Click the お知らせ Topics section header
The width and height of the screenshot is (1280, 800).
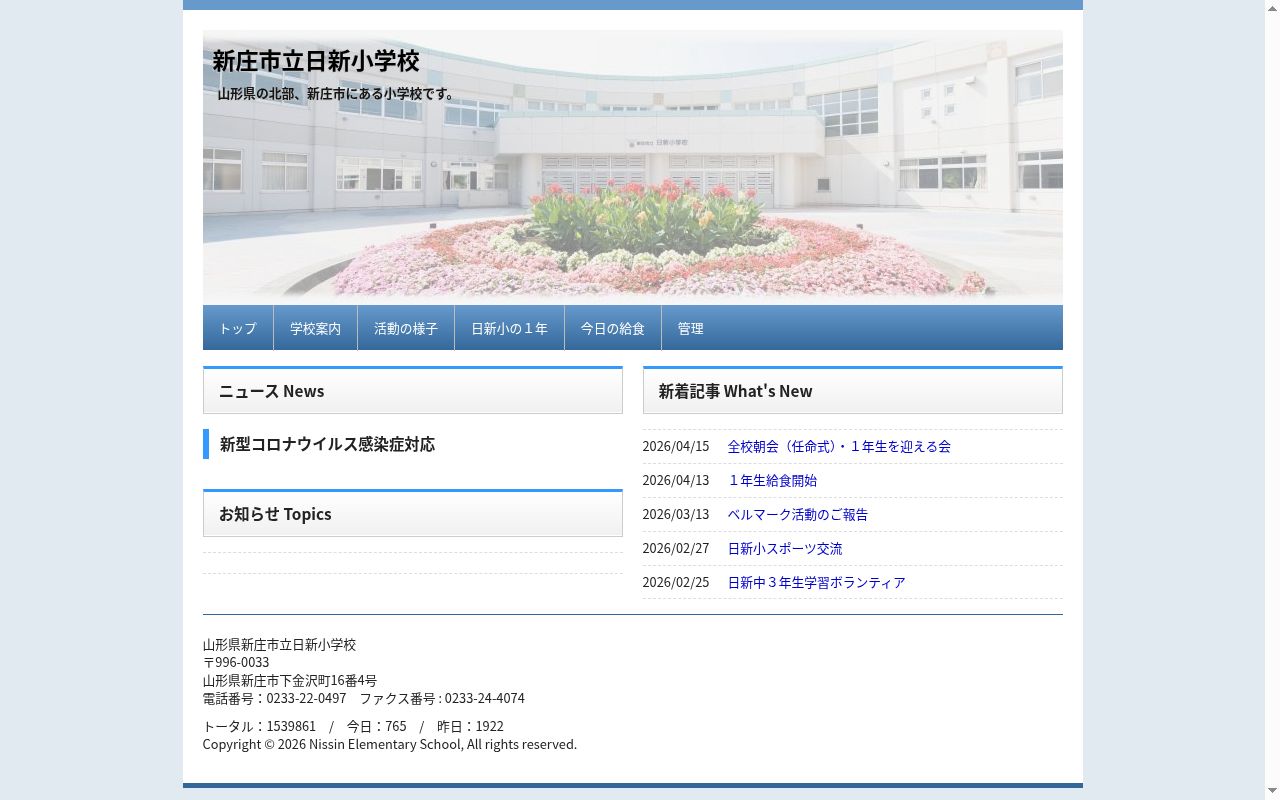(x=413, y=513)
